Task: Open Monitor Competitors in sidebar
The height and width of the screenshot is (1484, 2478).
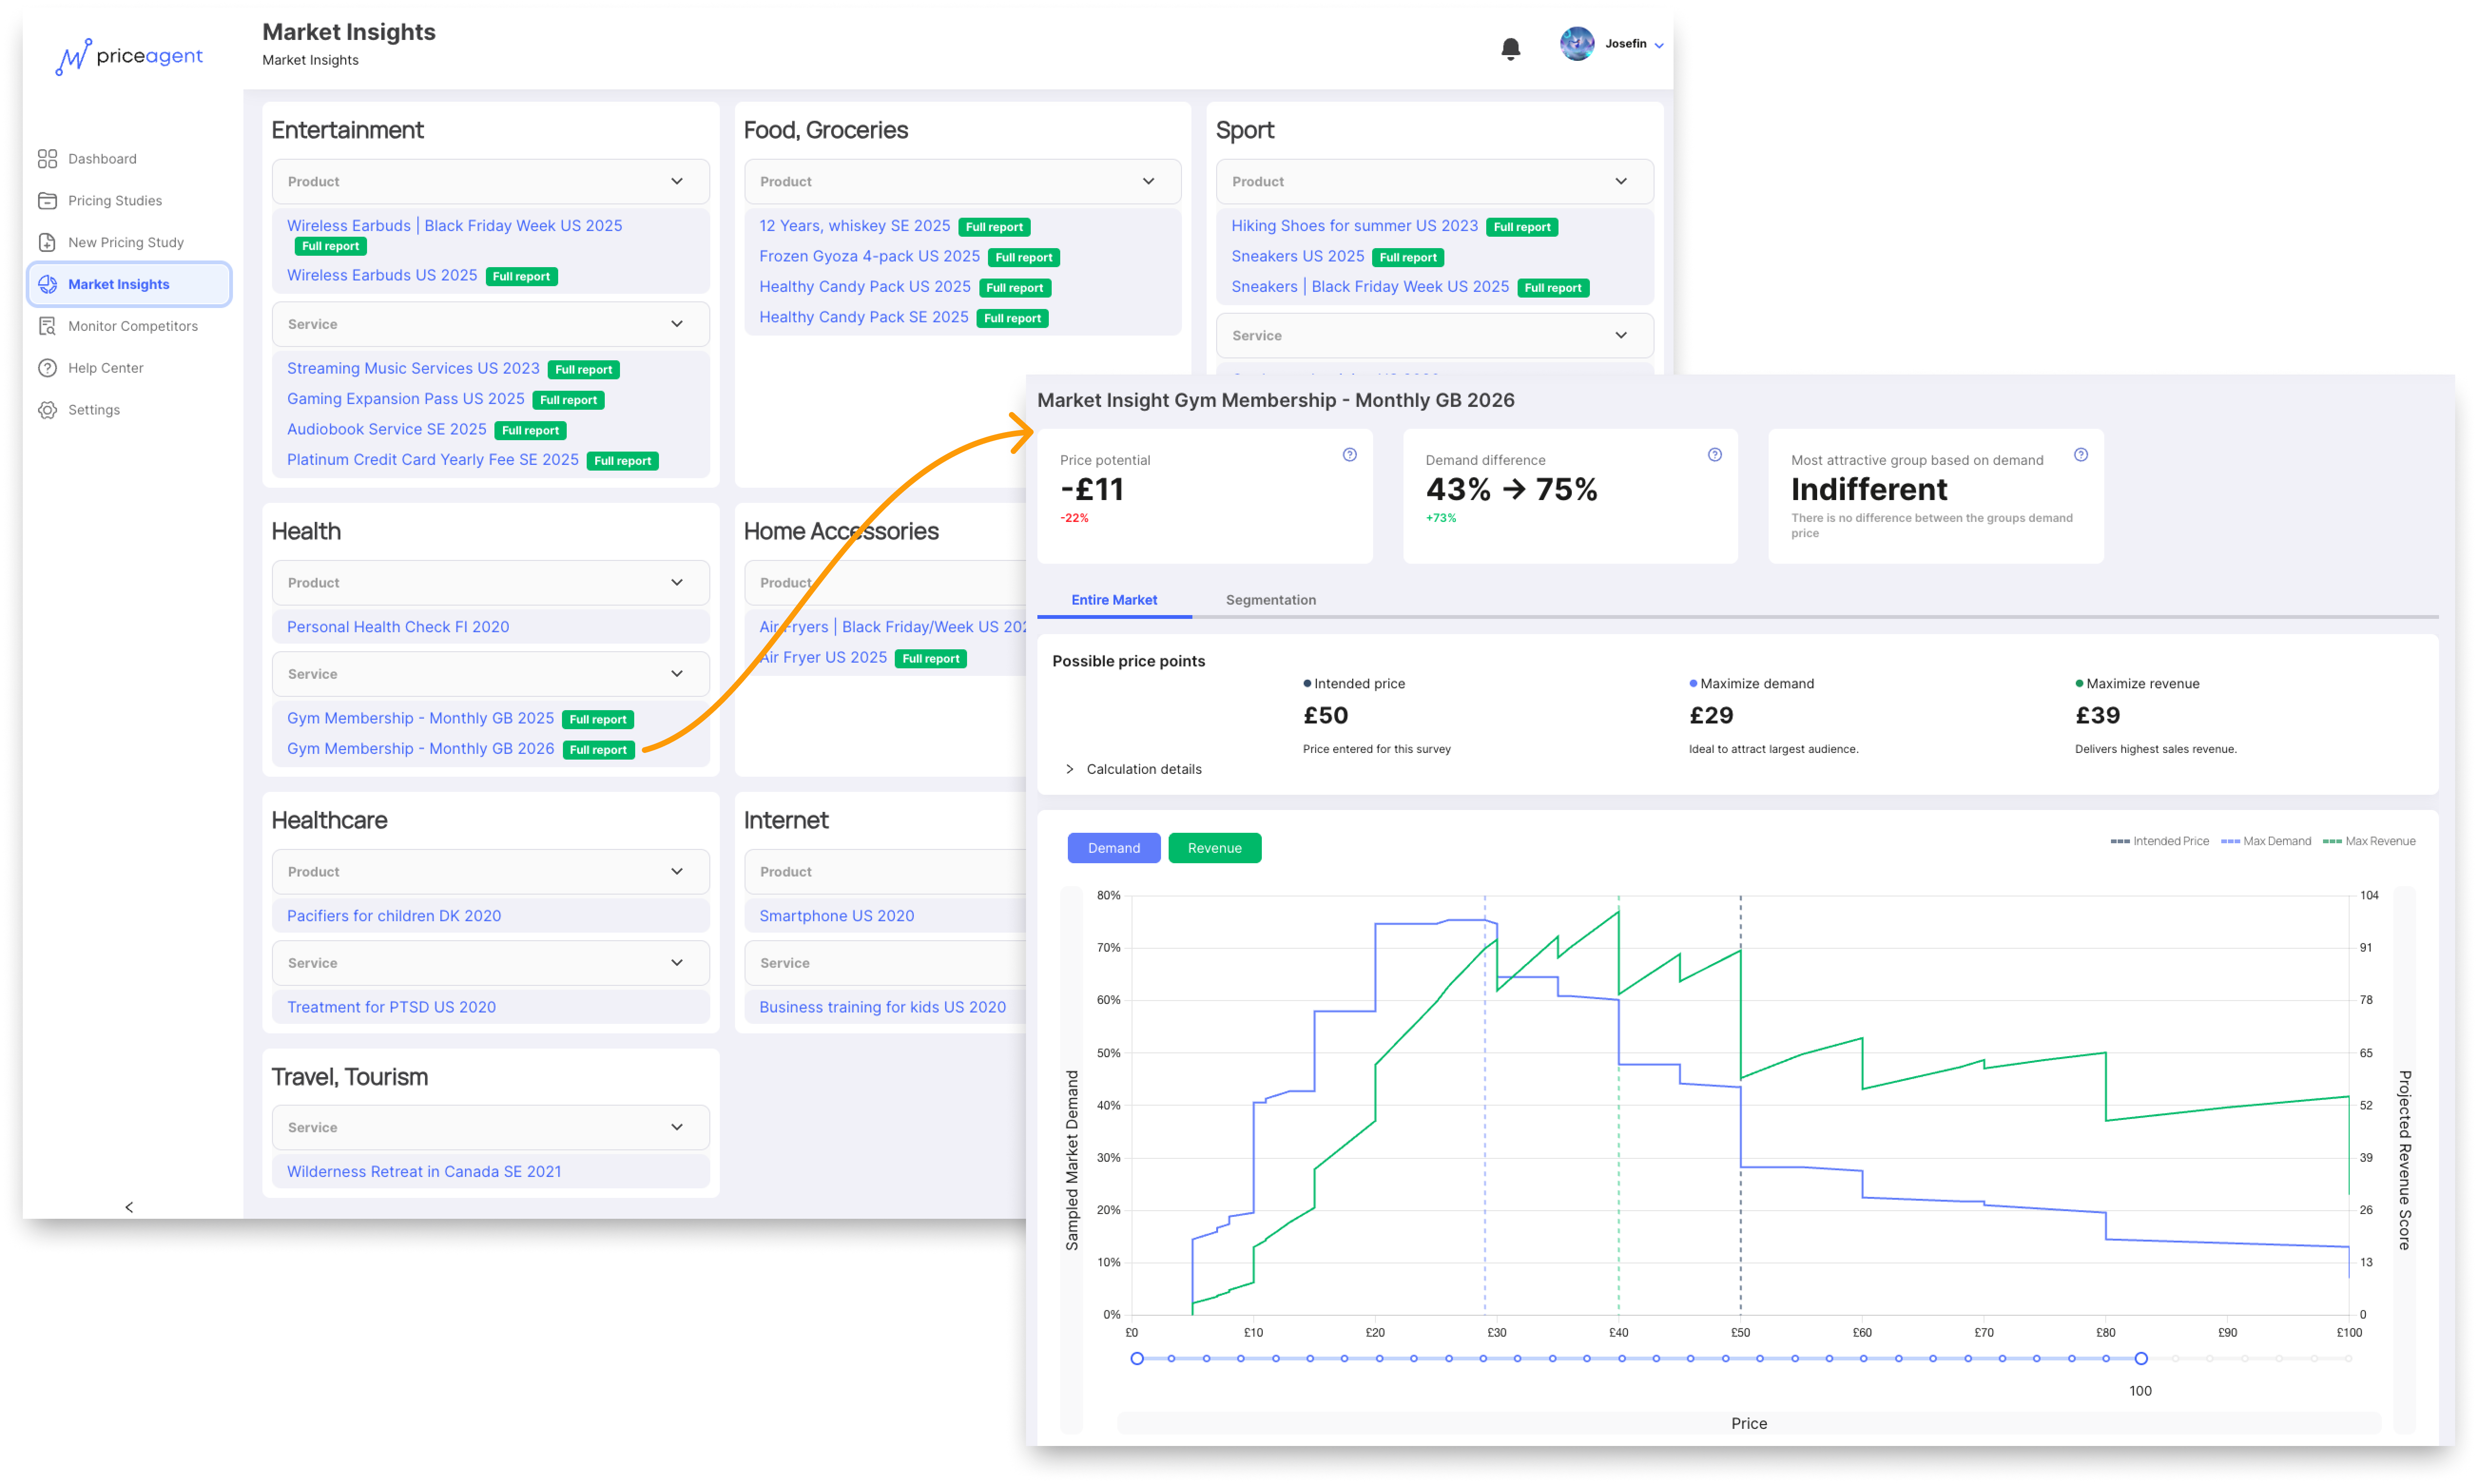Action: coord(47,326)
